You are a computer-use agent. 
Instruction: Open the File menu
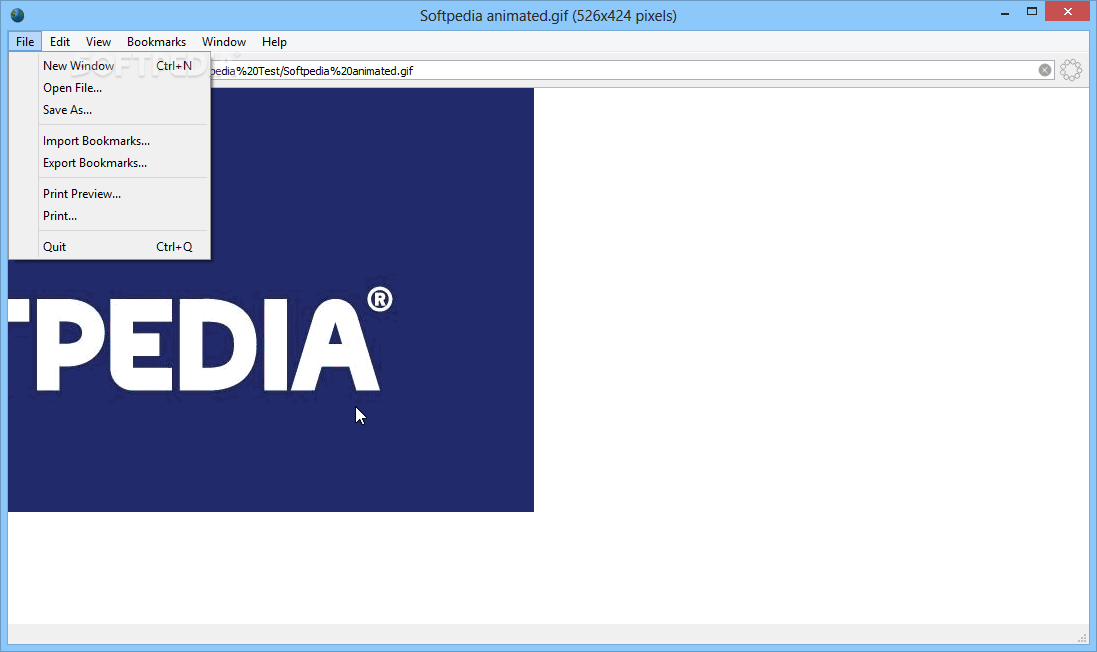[x=25, y=42]
